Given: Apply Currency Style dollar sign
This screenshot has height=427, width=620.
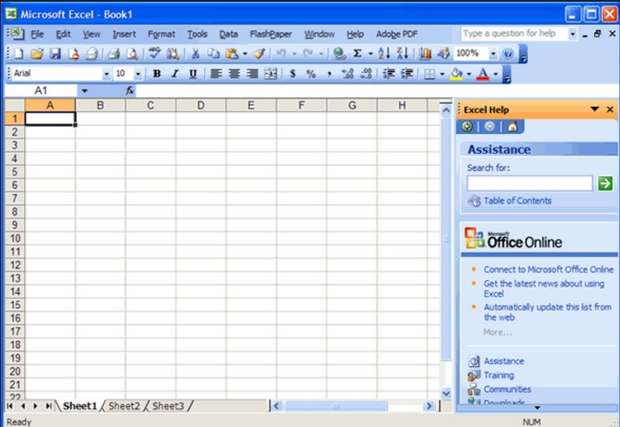Looking at the screenshot, I should pos(293,74).
